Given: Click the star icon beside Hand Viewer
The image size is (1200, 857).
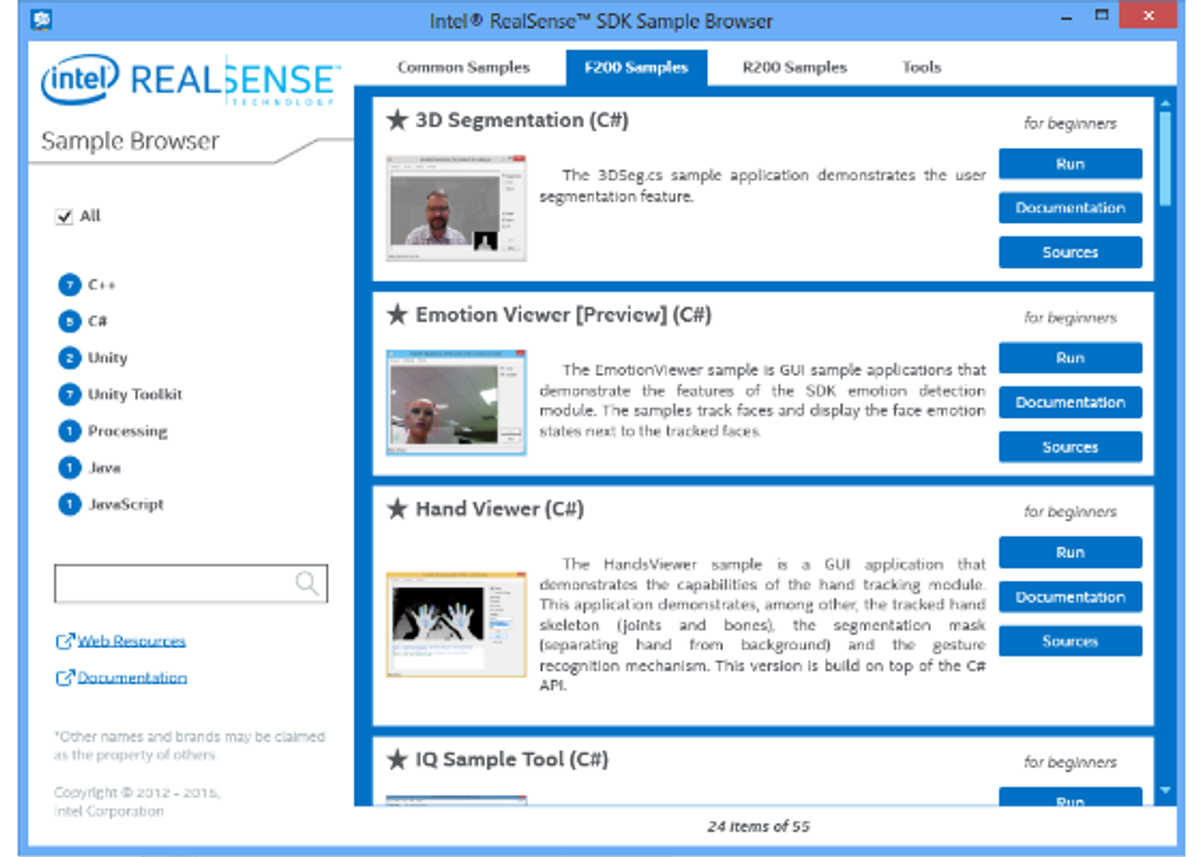Looking at the screenshot, I should pyautogui.click(x=394, y=508).
